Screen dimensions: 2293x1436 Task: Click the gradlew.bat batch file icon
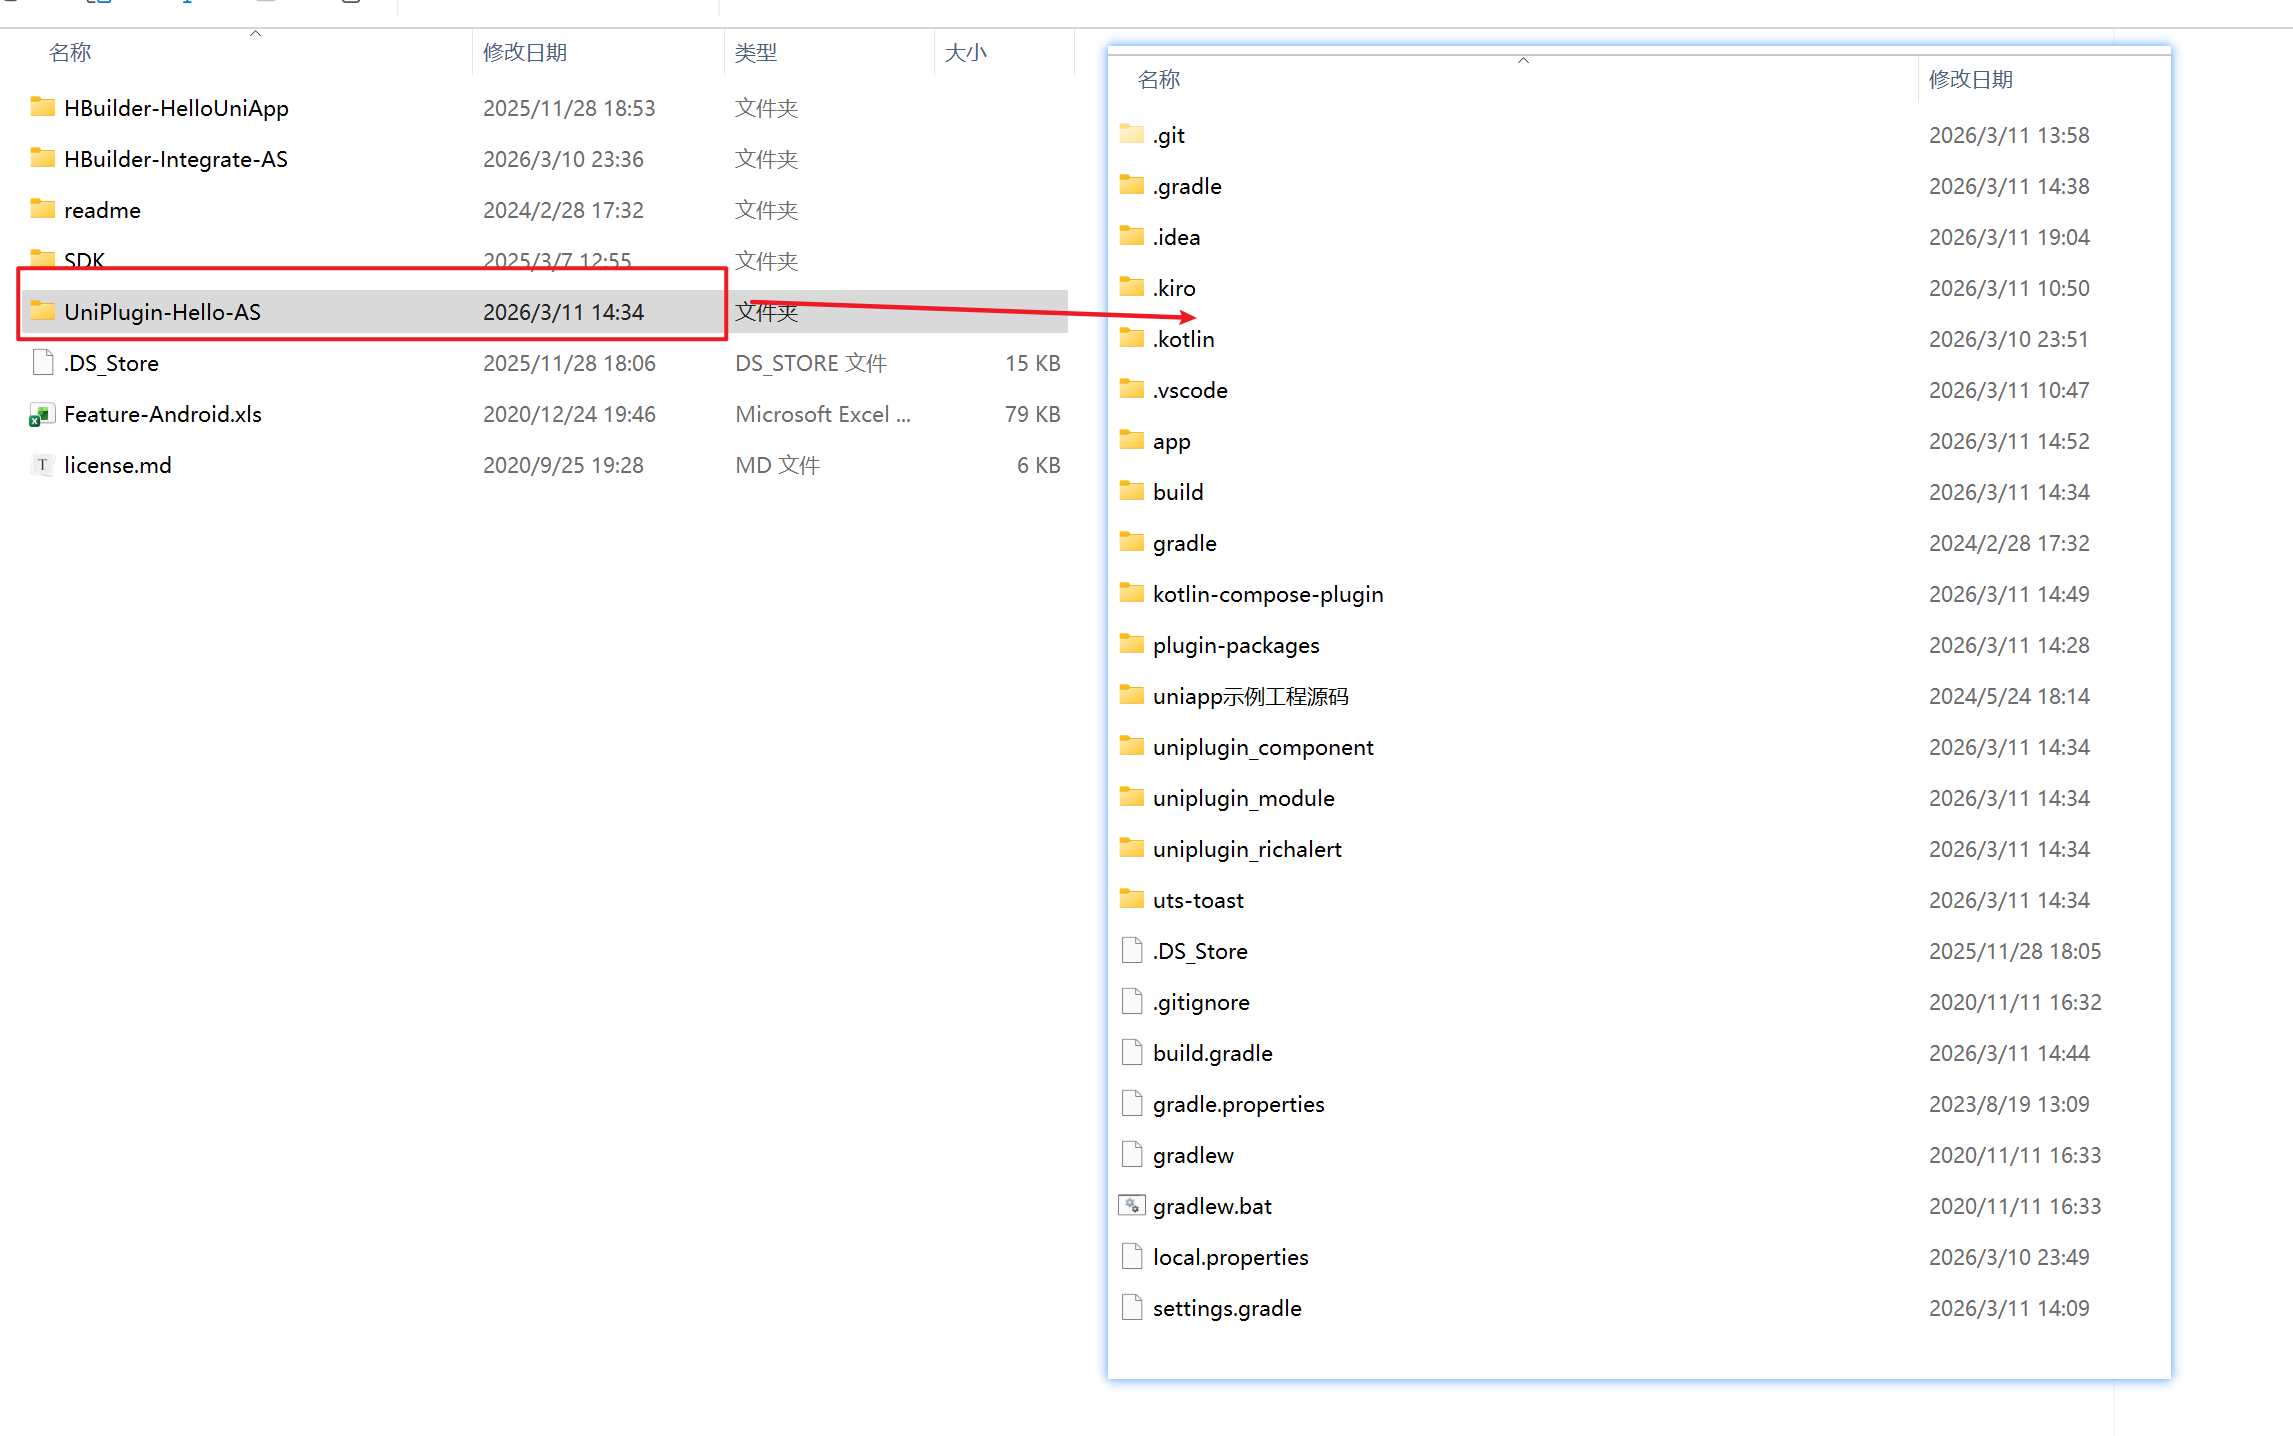pos(1131,1206)
